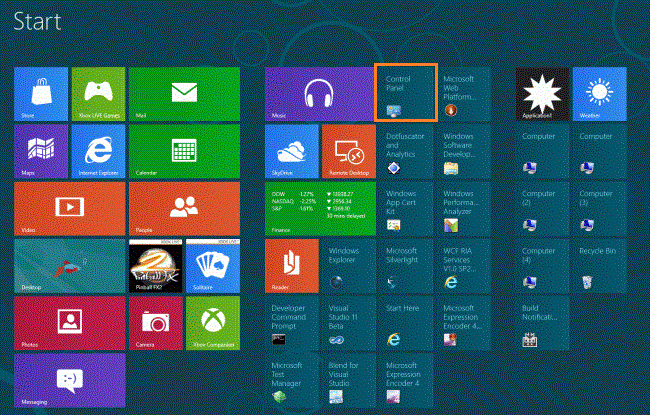Open the Computer (3) tile
This screenshot has height=415, width=650.
click(x=599, y=209)
